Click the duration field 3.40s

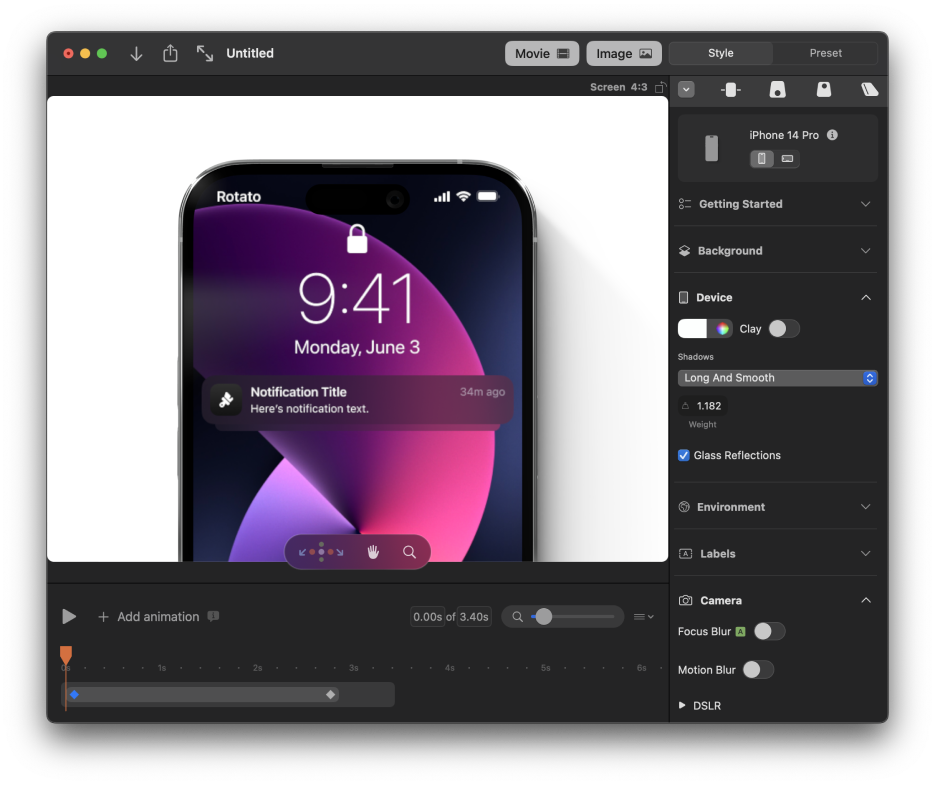click(x=474, y=616)
